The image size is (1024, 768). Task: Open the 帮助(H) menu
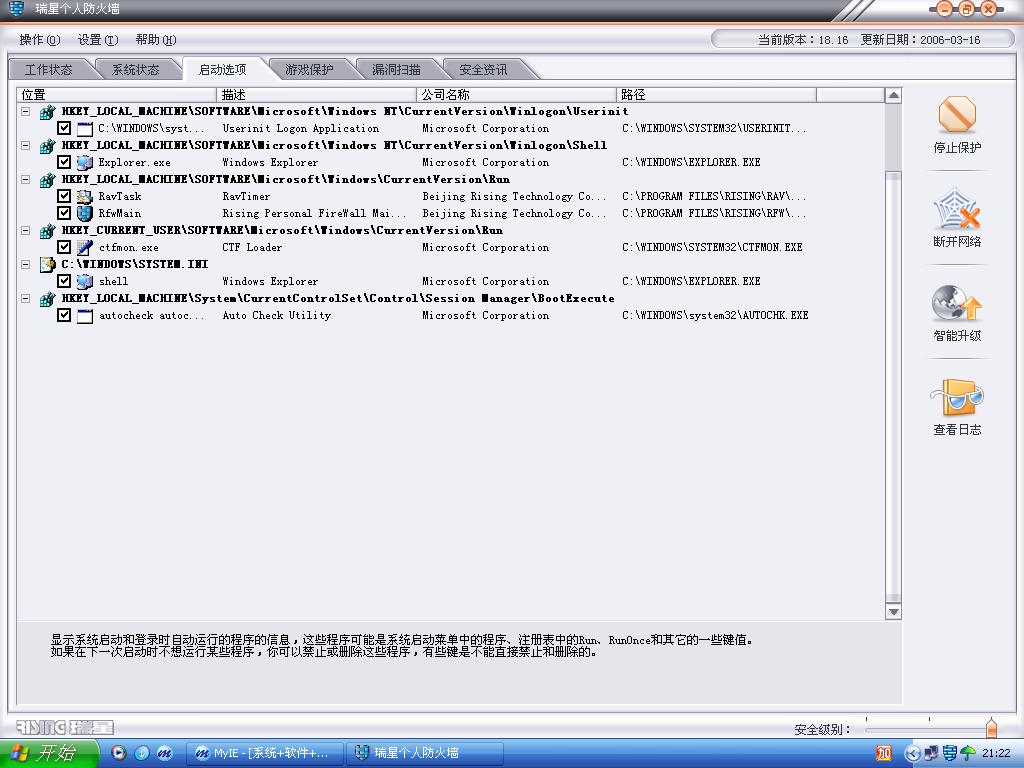pyautogui.click(x=156, y=40)
